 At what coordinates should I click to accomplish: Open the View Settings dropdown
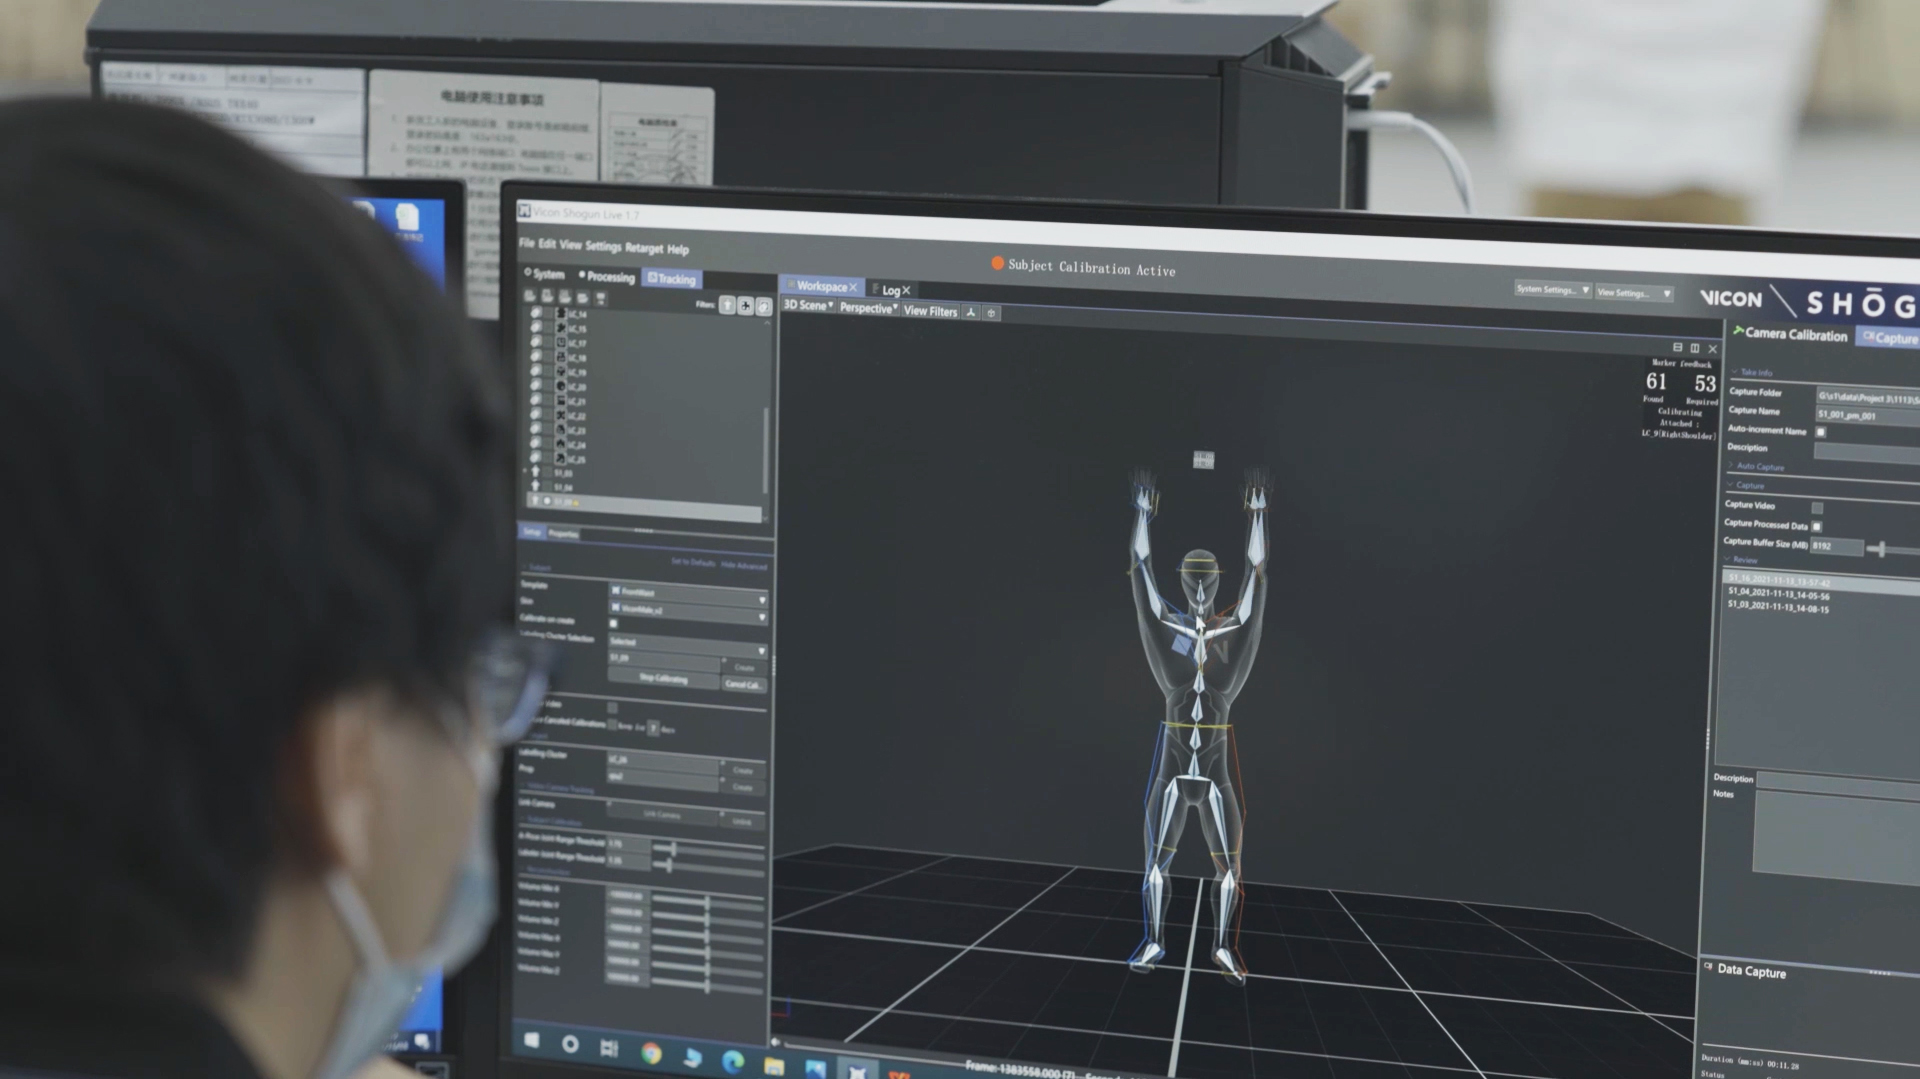click(1634, 293)
